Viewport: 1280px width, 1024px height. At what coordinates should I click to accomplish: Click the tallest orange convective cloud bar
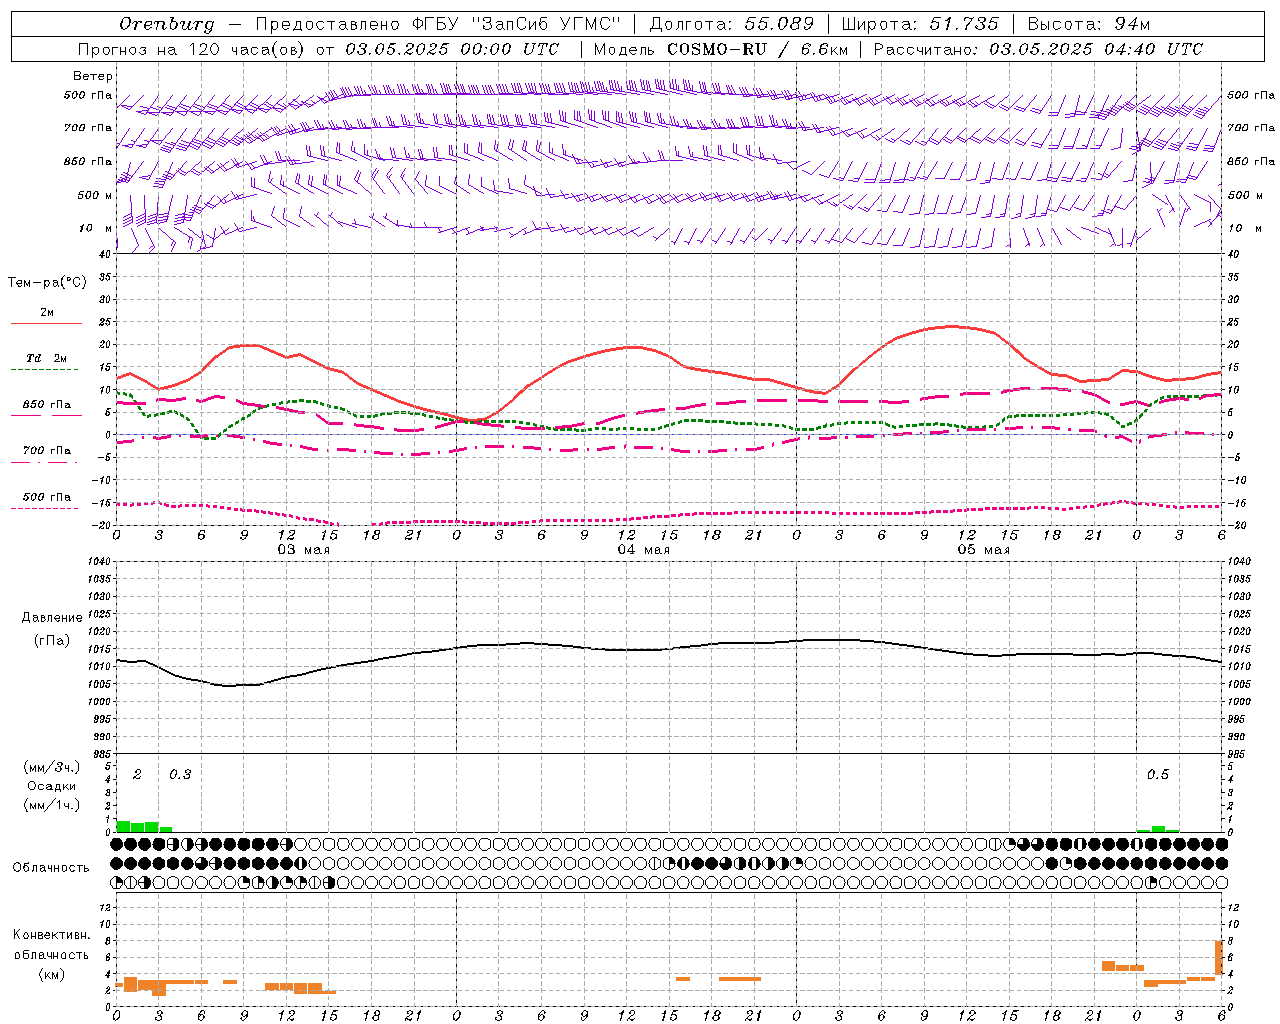click(x=1219, y=958)
